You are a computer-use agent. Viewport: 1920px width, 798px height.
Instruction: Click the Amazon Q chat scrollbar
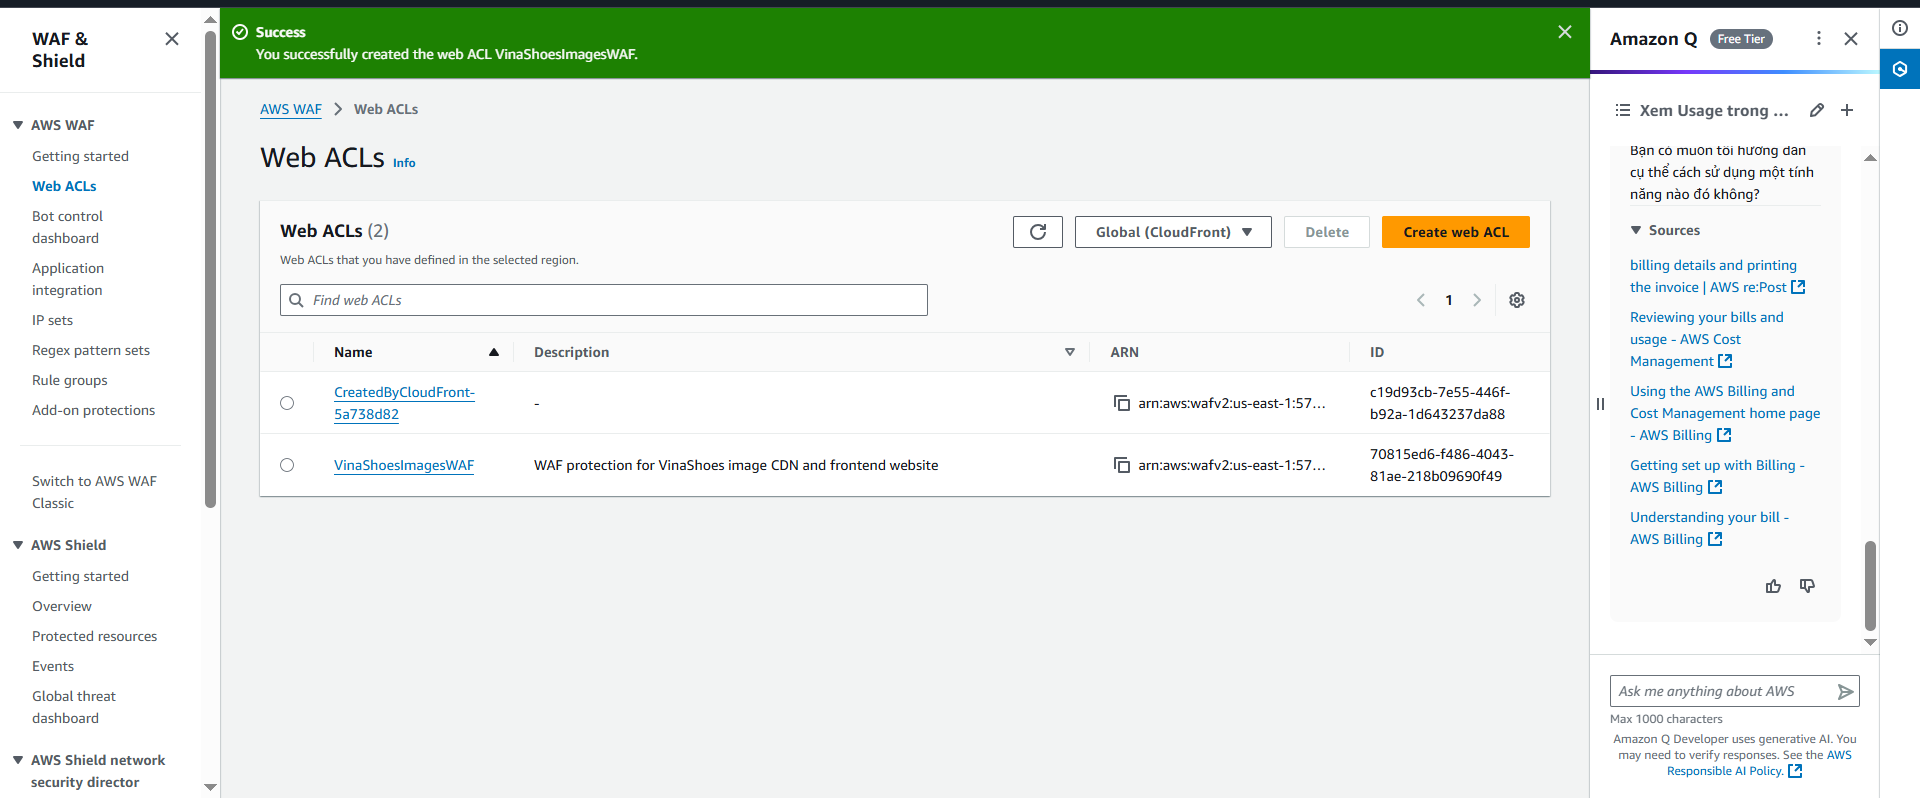coord(1870,585)
